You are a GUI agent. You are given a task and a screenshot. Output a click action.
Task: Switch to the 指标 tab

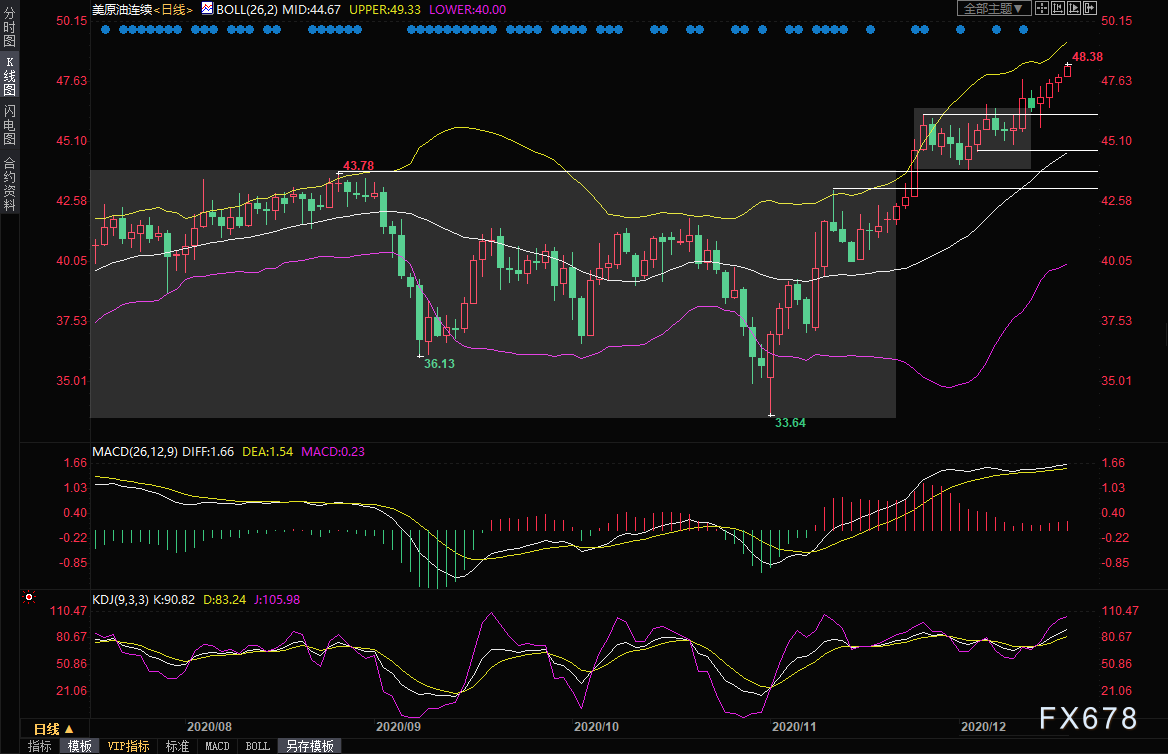click(x=39, y=746)
